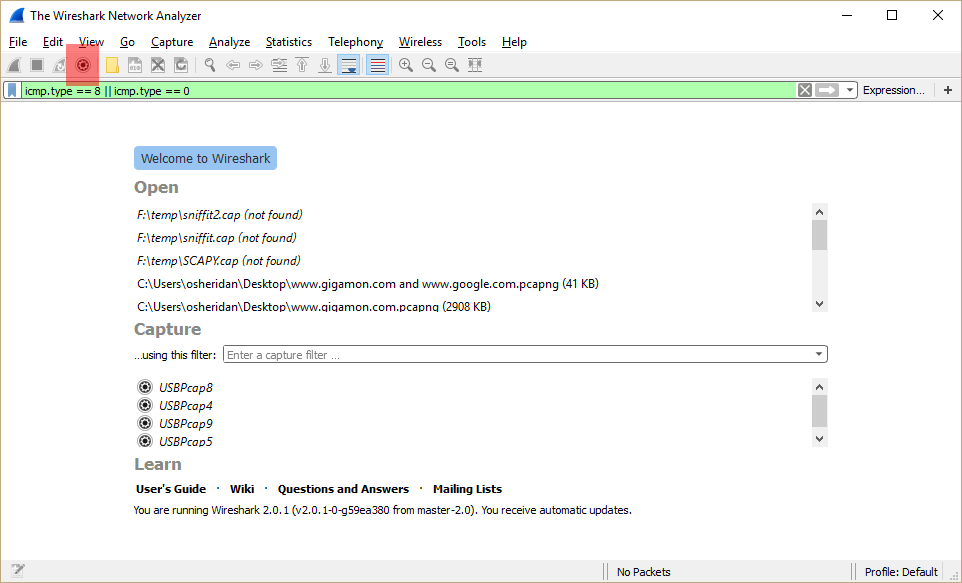Open the Help menu
The width and height of the screenshot is (962, 583).
pyautogui.click(x=514, y=42)
